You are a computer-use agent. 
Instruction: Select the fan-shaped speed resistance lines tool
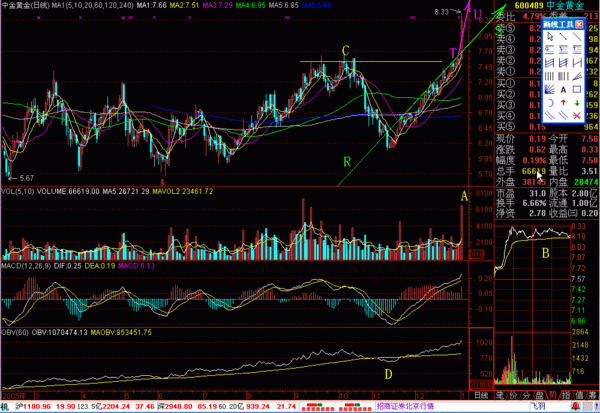point(550,90)
